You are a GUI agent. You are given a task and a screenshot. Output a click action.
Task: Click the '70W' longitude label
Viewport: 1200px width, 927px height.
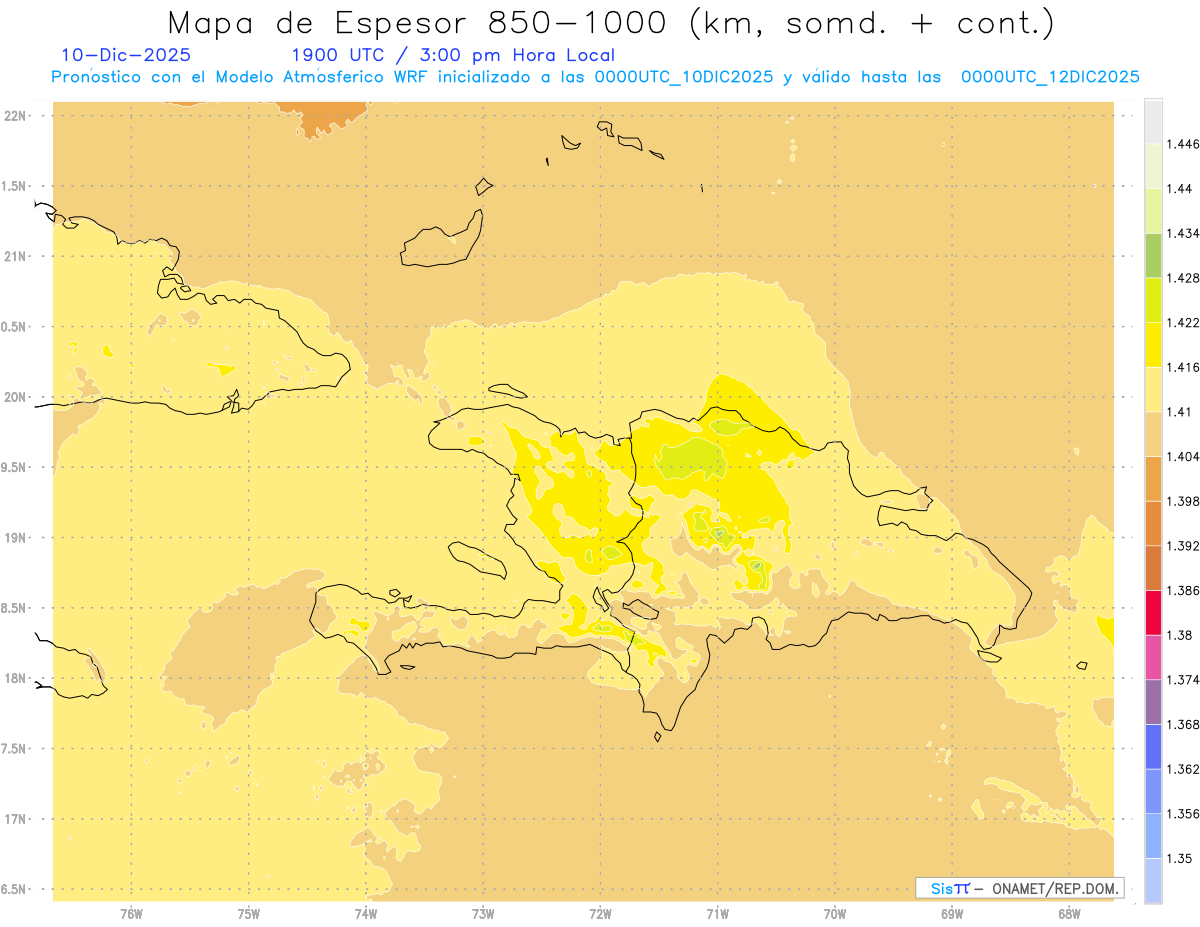click(x=835, y=914)
